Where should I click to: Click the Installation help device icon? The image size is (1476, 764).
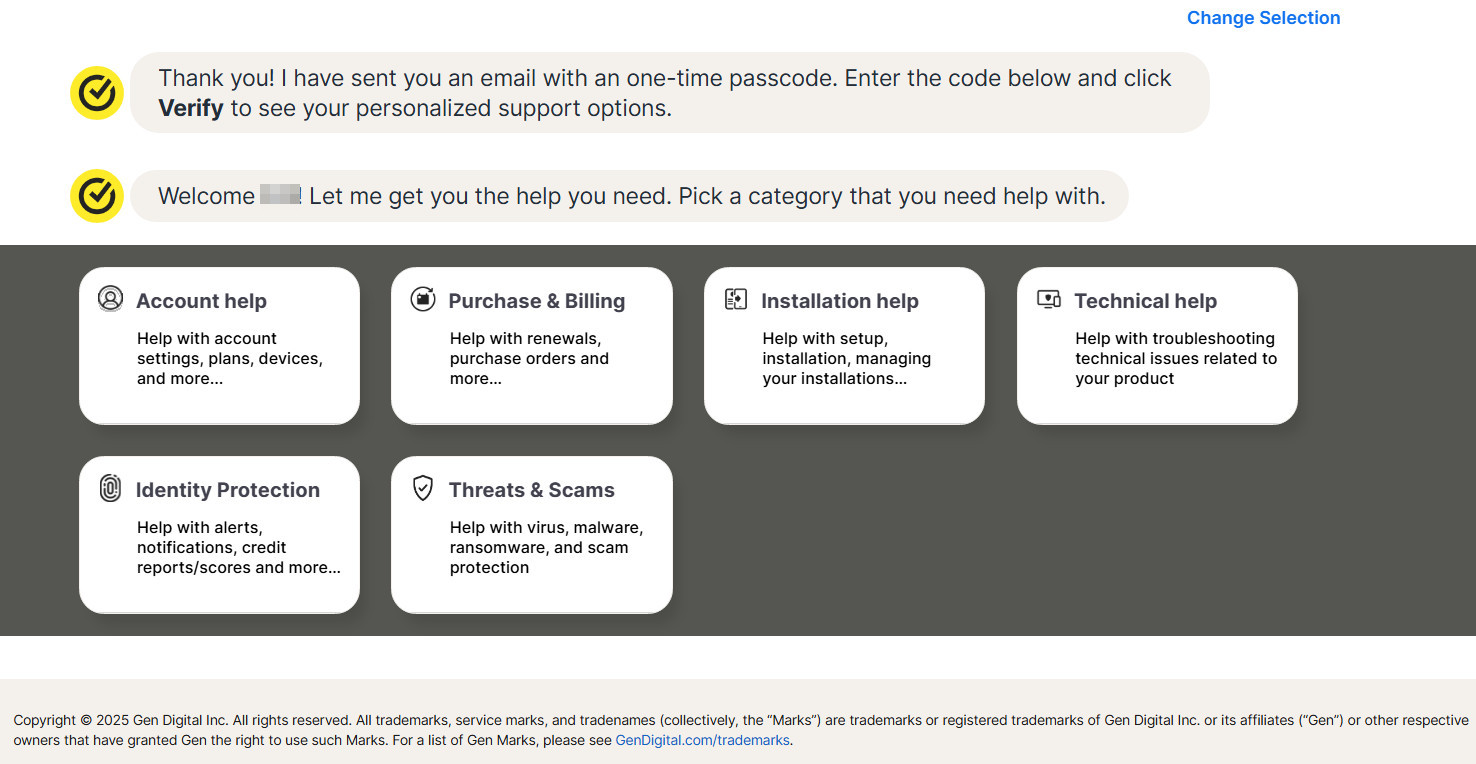click(x=736, y=299)
